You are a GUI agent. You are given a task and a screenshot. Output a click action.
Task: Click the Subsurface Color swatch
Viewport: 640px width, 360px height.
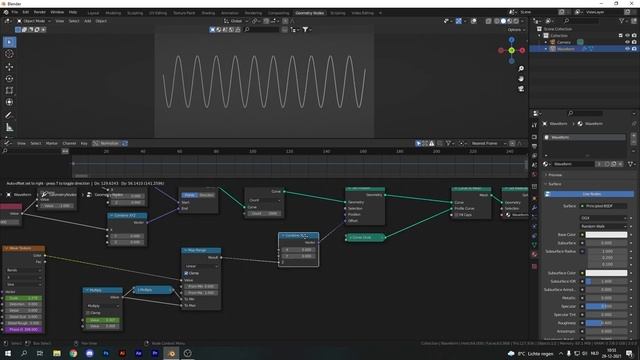606,273
